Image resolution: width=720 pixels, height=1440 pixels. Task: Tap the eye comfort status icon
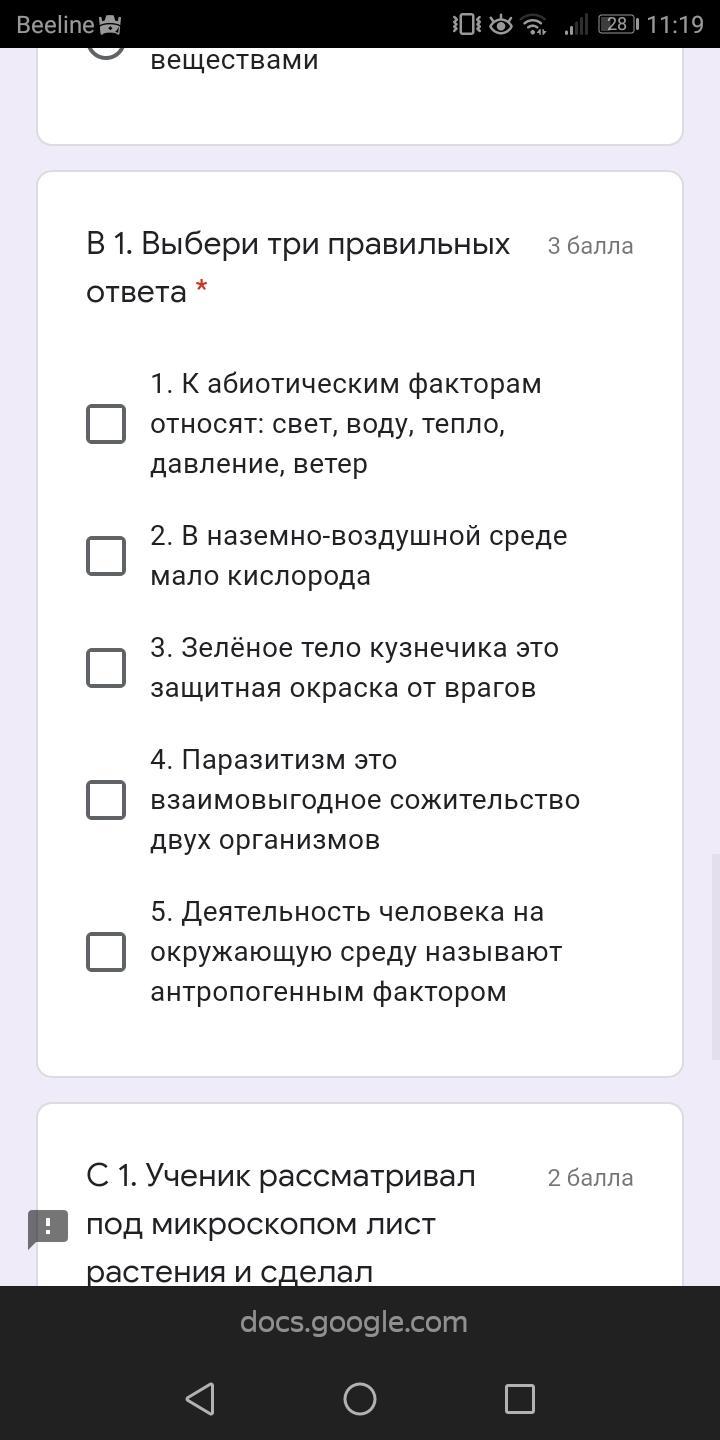pyautogui.click(x=501, y=24)
